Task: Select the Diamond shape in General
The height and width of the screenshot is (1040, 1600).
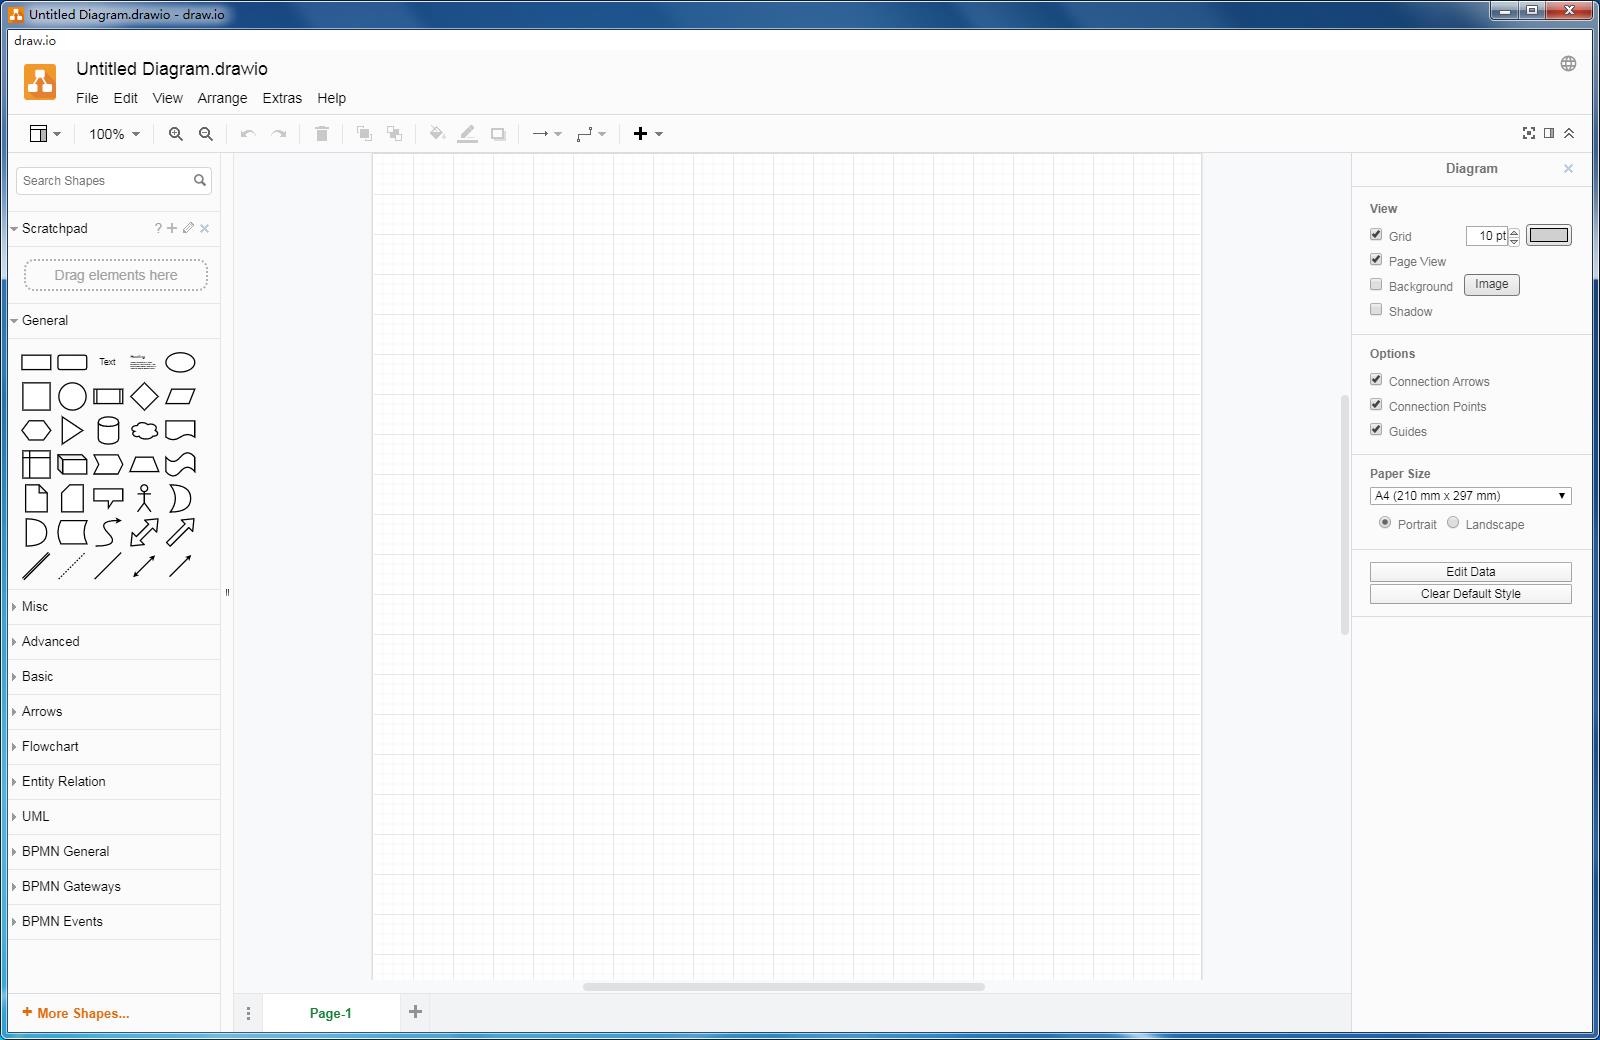Action: [x=144, y=396]
